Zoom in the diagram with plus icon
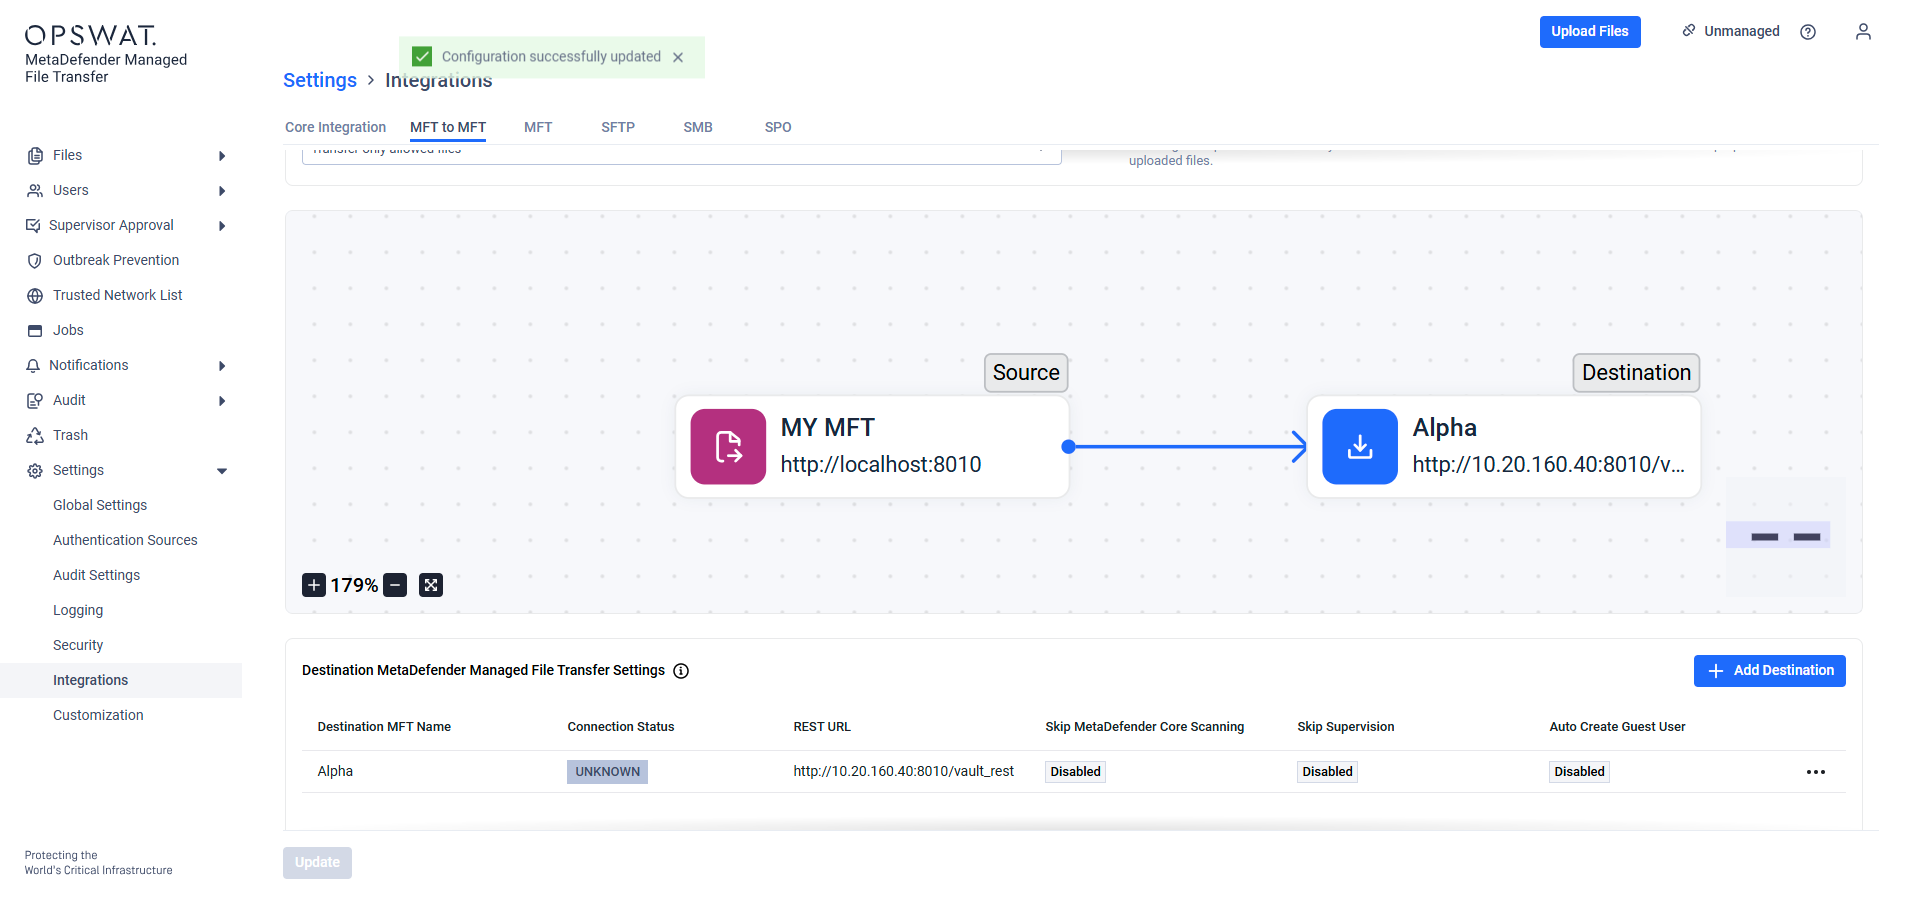 click(x=314, y=585)
